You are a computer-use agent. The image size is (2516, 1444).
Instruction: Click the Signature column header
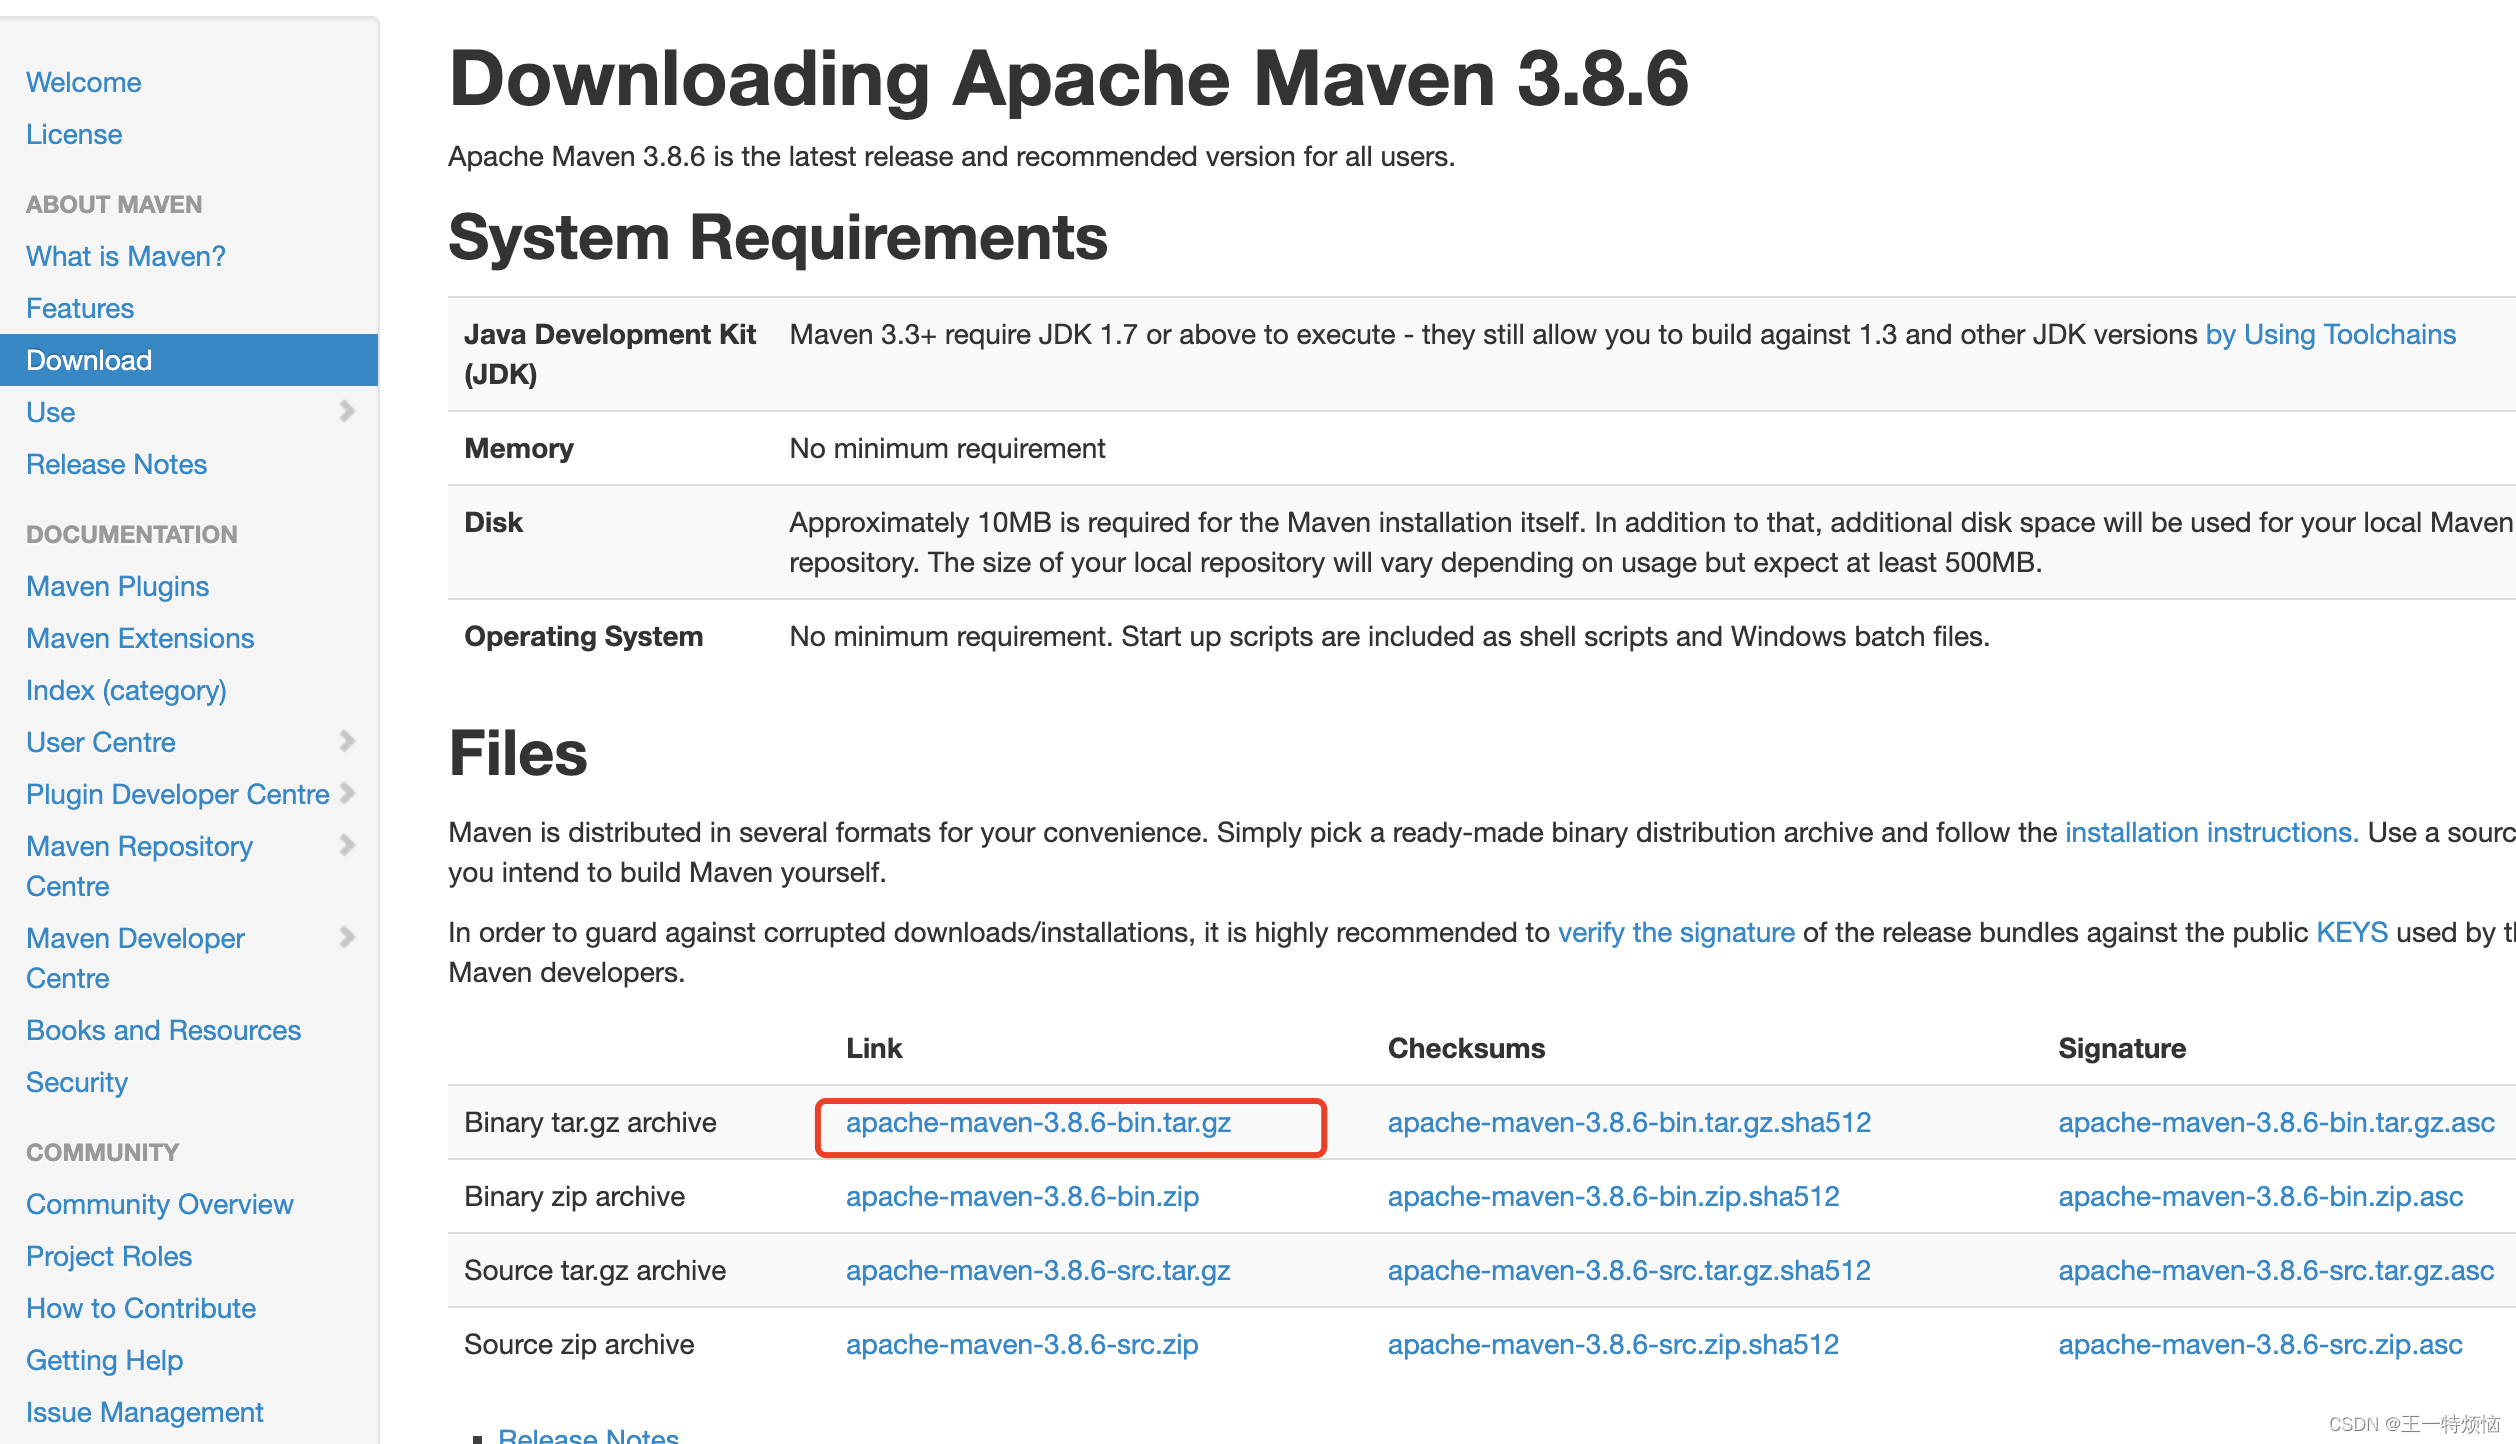click(2122, 1048)
